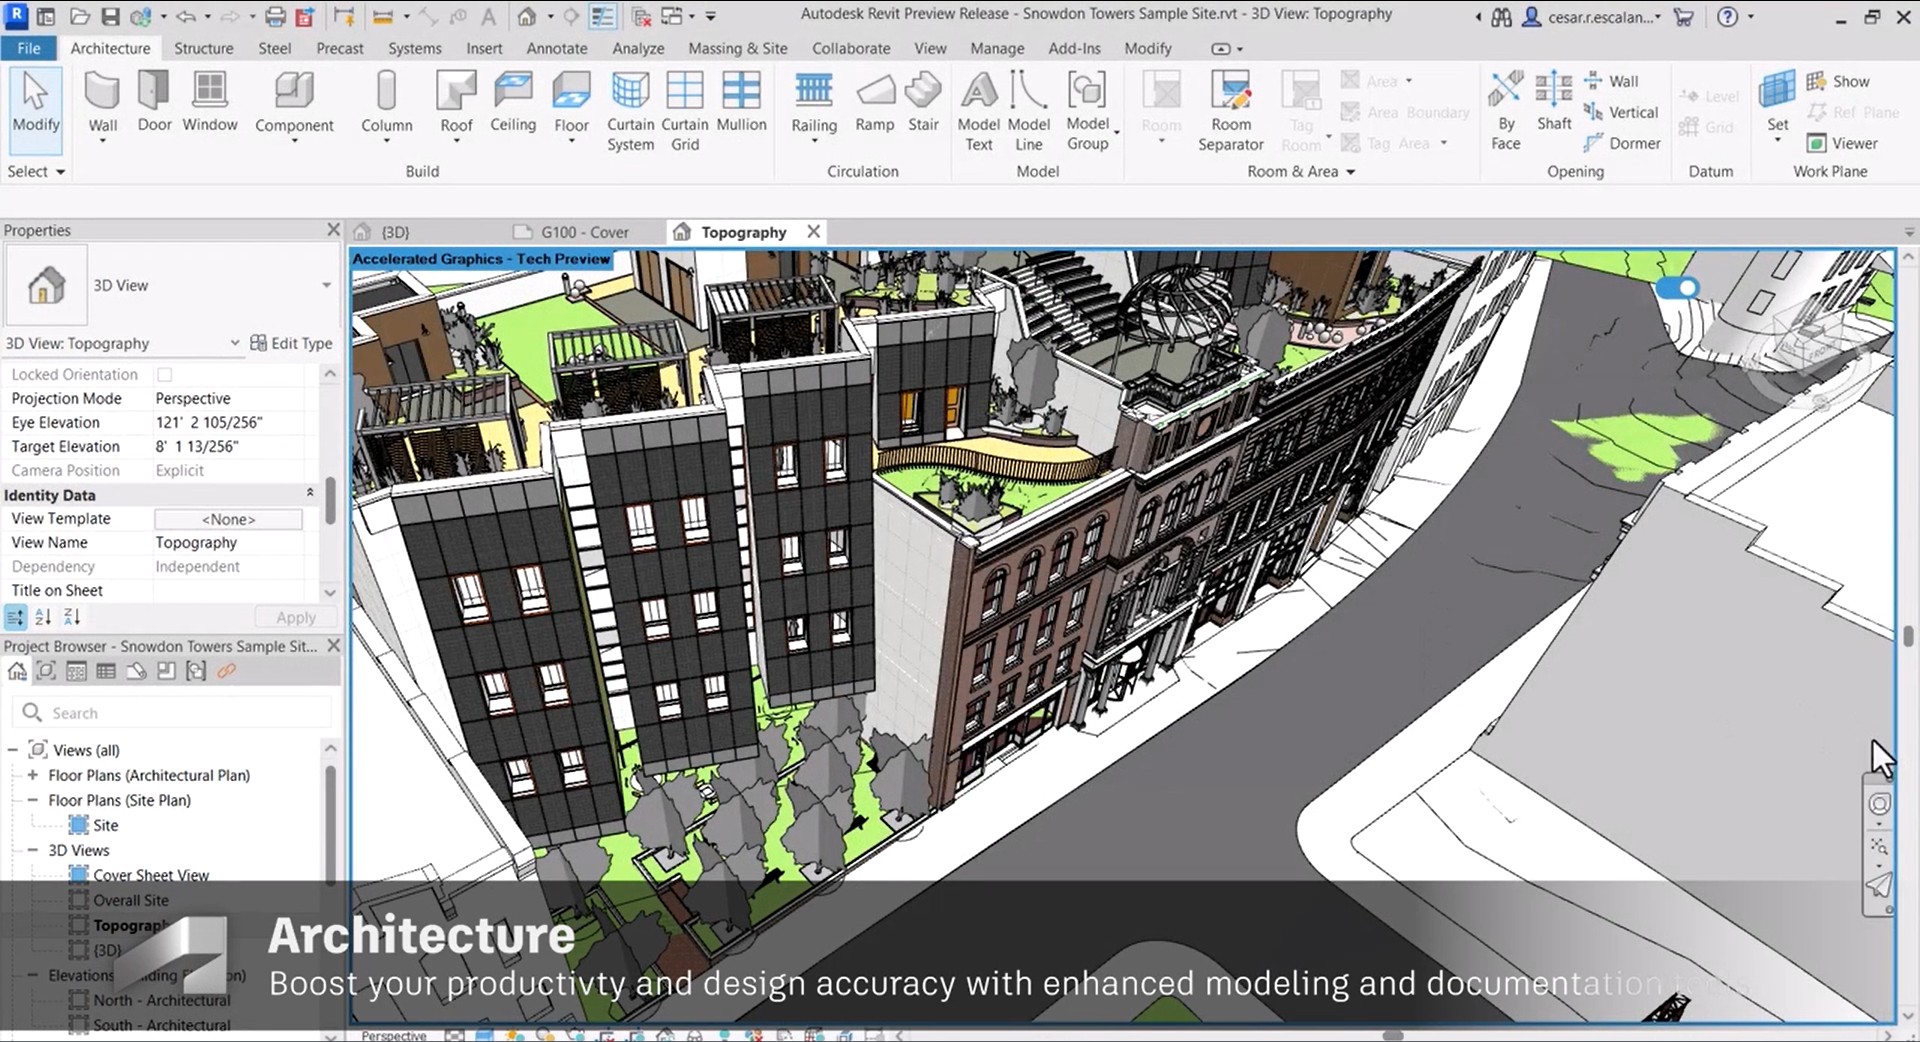This screenshot has width=1920, height=1042.
Task: Open the 3D View type selector dropdown
Action: click(x=326, y=286)
